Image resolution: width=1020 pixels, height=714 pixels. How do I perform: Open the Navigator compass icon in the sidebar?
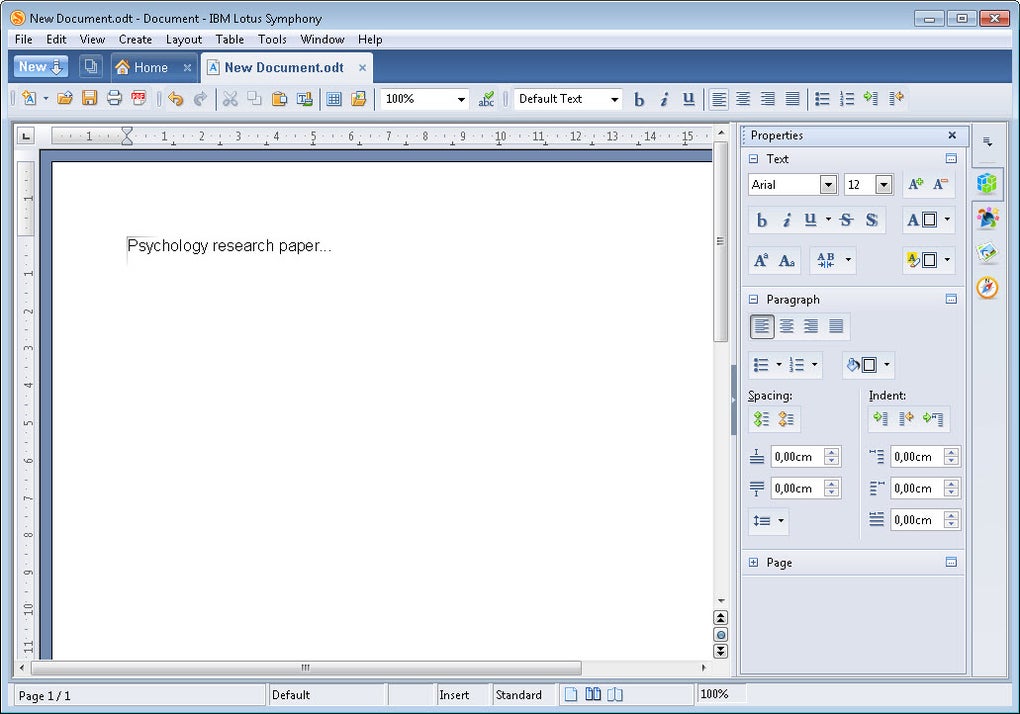tap(987, 287)
